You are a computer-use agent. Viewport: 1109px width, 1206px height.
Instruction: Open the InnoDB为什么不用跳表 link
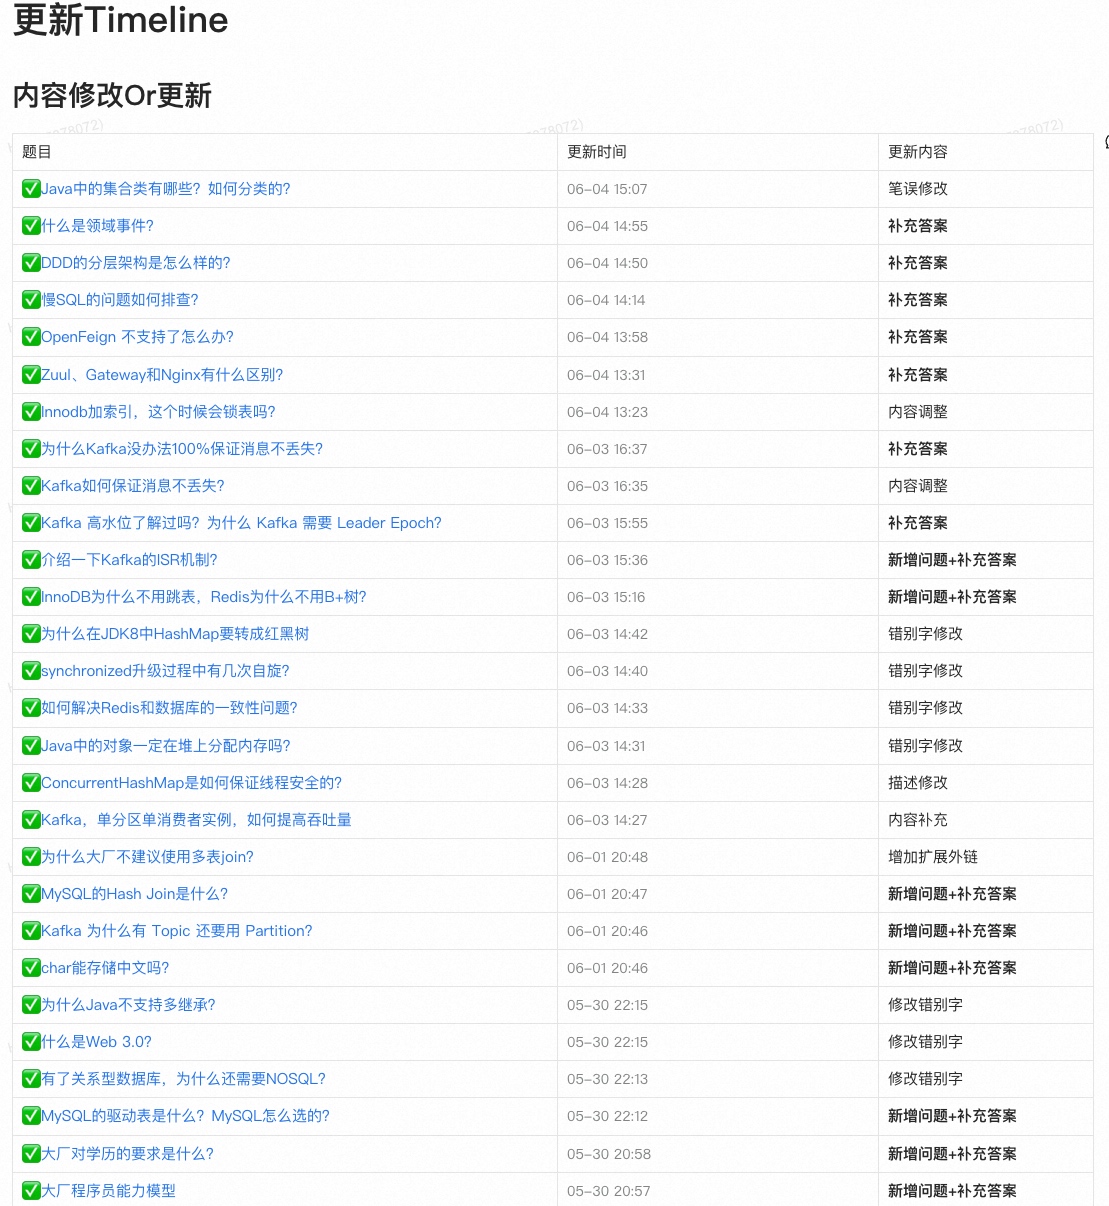click(x=203, y=597)
